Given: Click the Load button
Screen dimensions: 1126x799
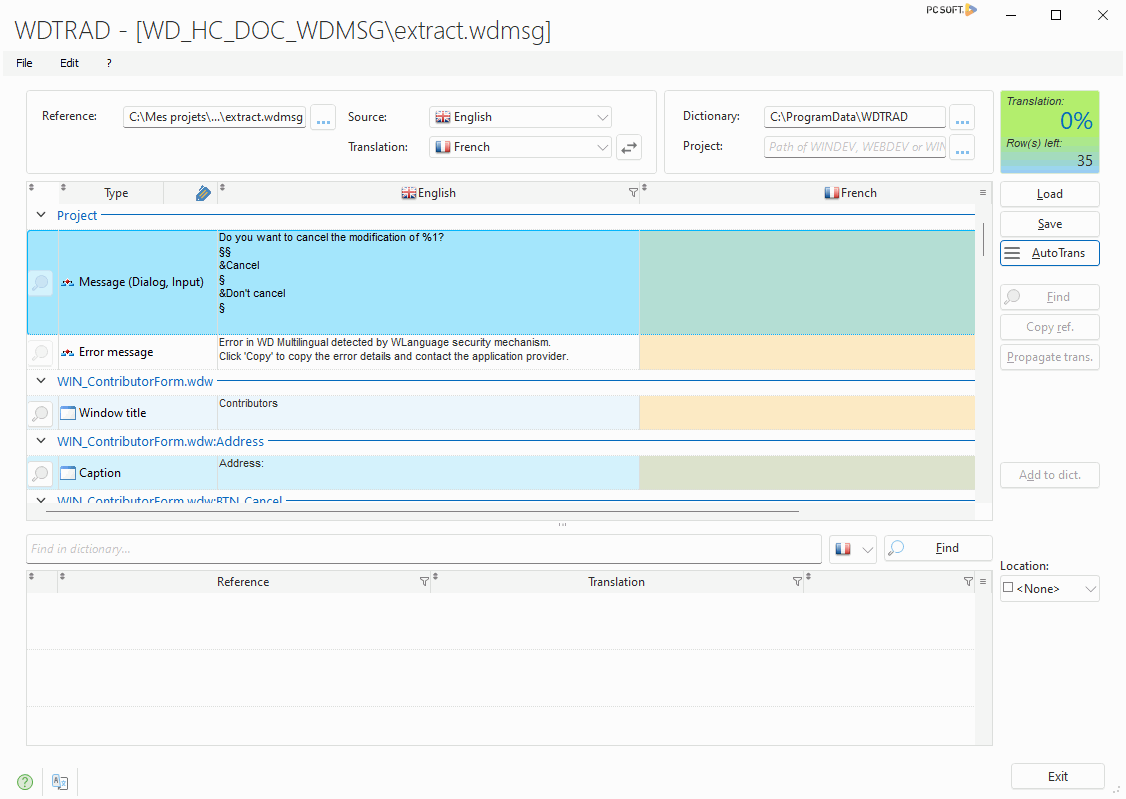Looking at the screenshot, I should pos(1049,194).
